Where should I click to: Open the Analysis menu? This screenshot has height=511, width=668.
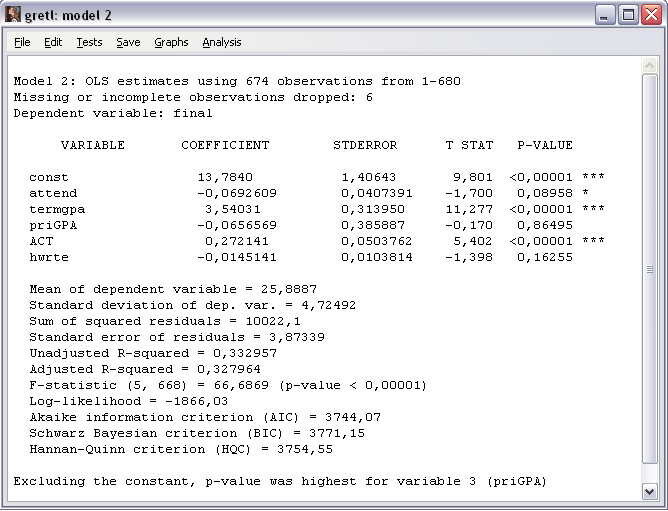point(222,42)
